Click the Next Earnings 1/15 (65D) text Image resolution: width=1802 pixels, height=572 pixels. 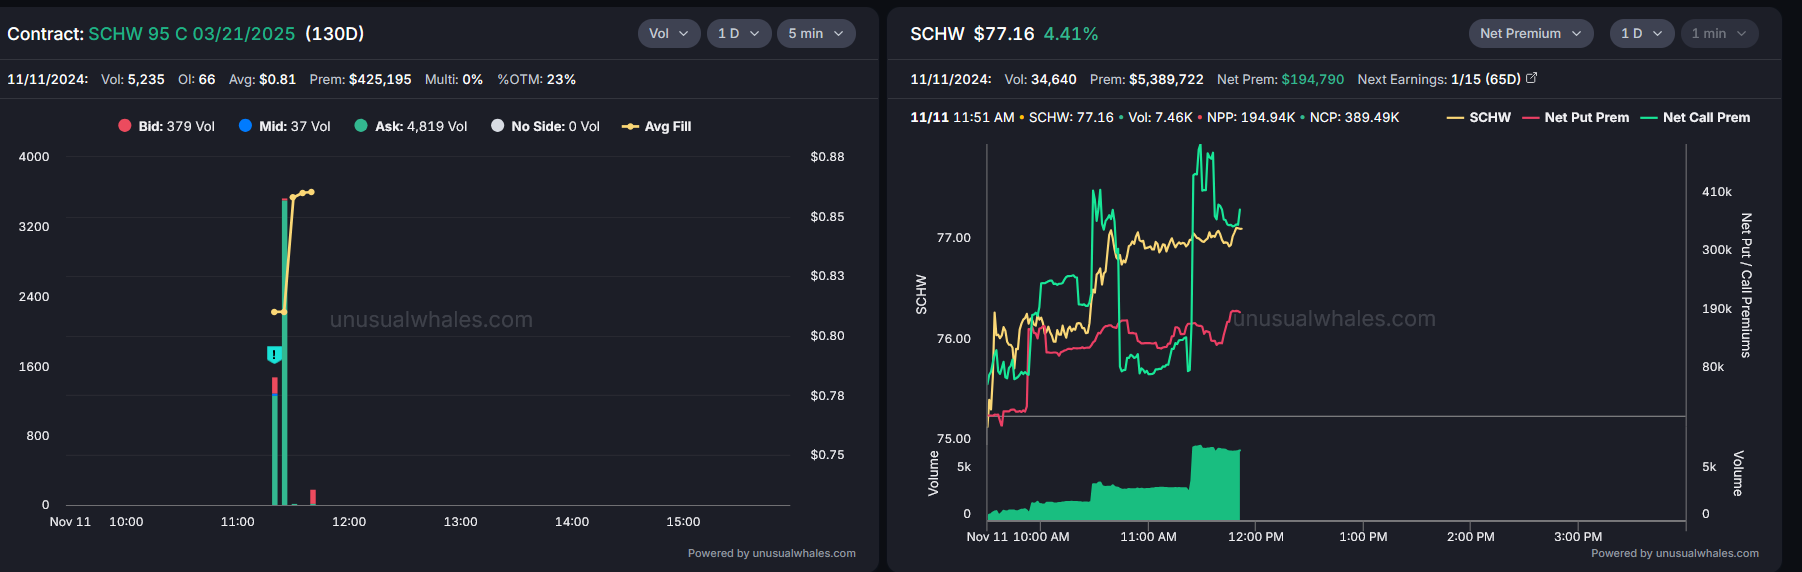(x=1439, y=79)
